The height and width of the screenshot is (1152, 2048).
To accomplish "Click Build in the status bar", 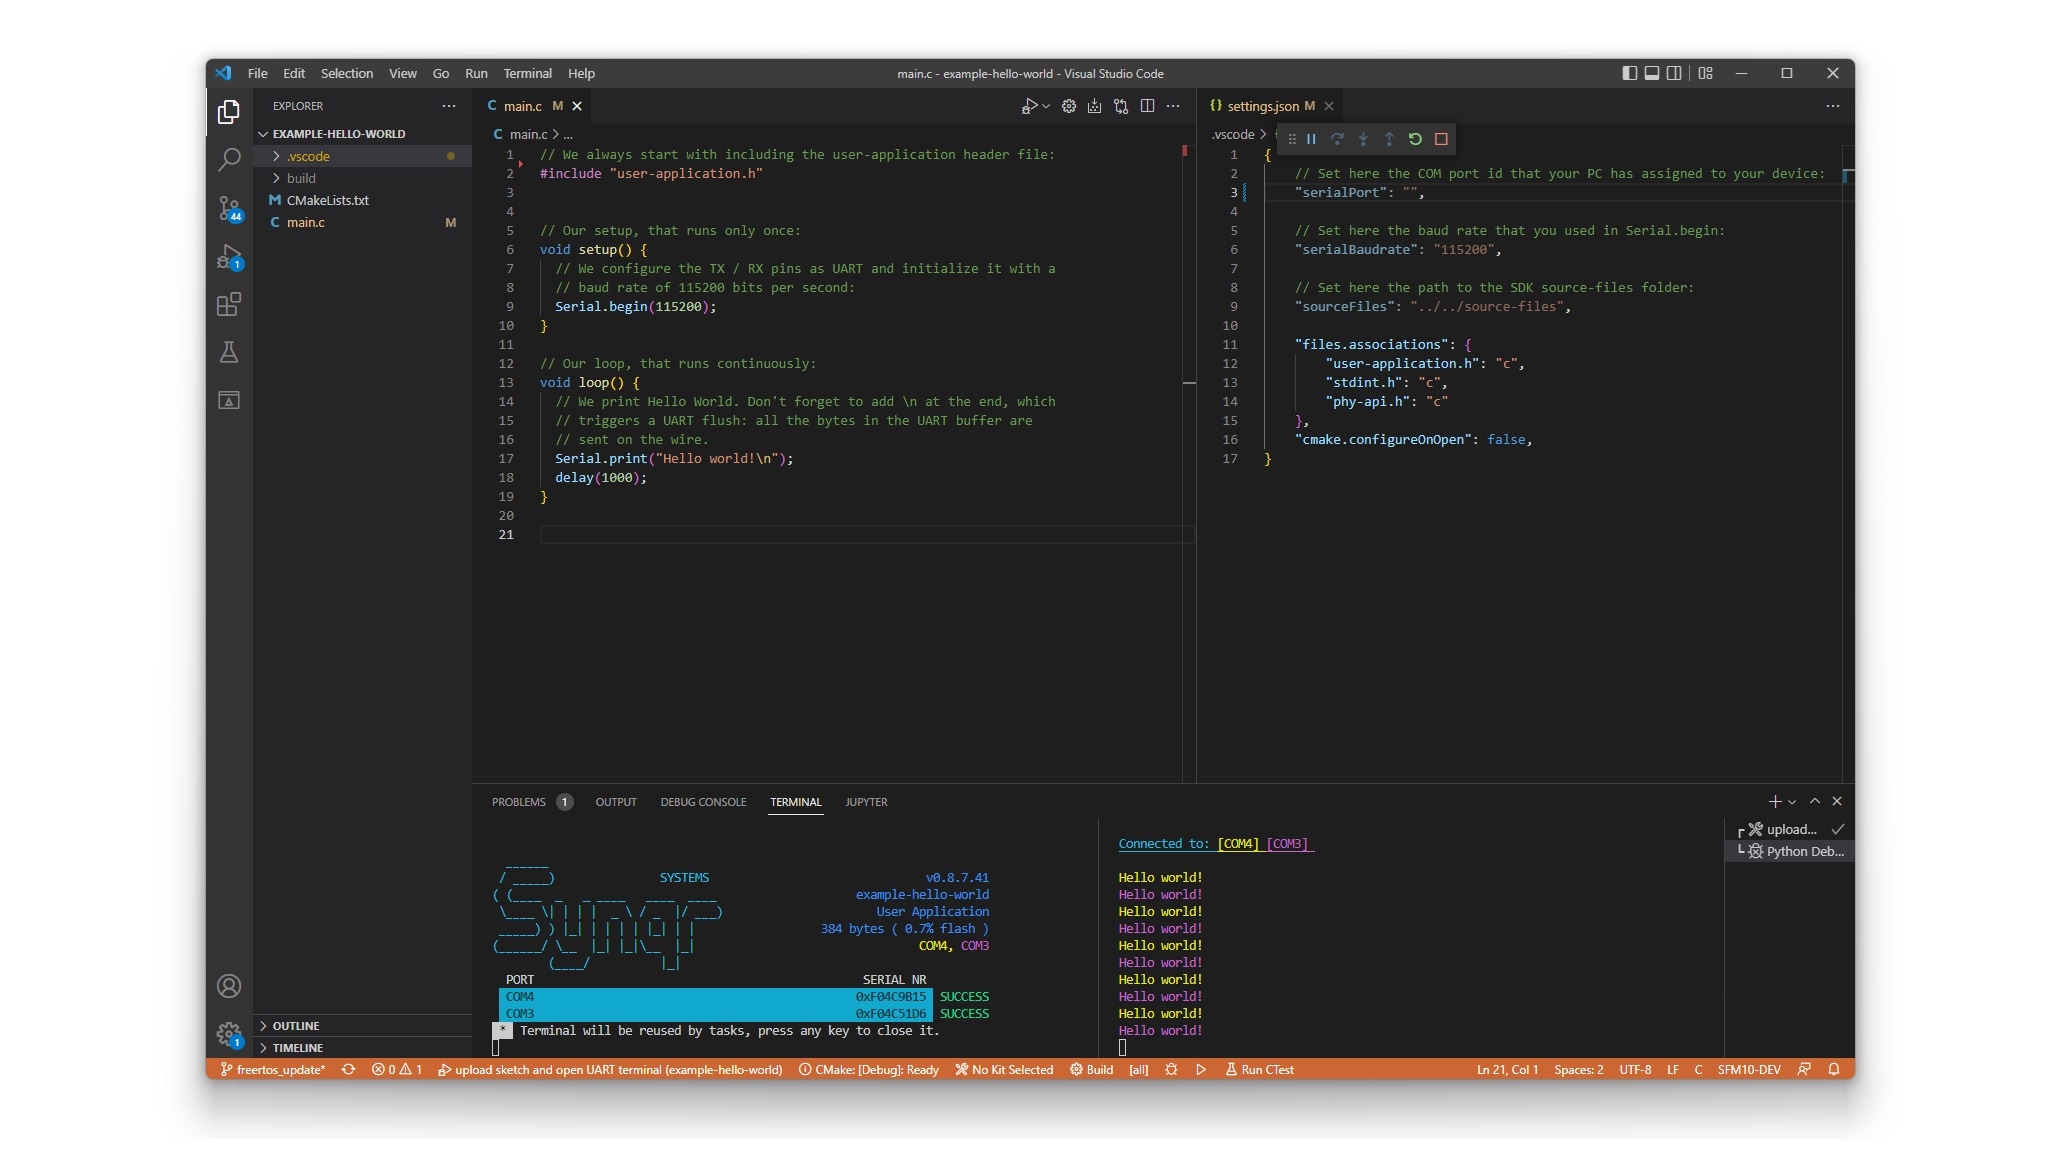I will pos(1091,1070).
